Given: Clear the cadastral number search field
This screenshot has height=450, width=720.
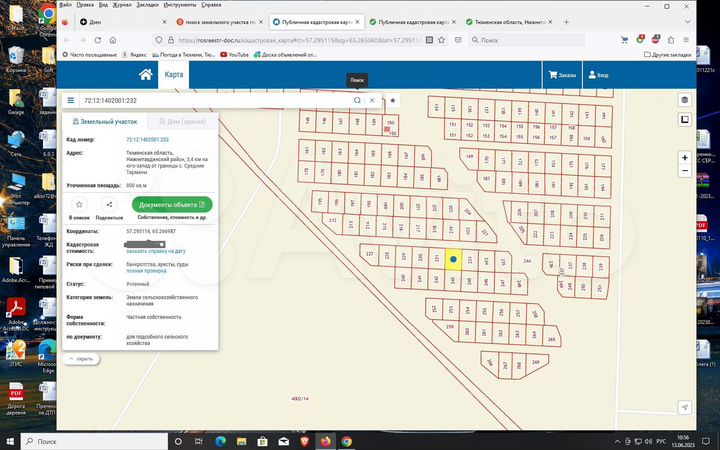Looking at the screenshot, I should click(372, 100).
